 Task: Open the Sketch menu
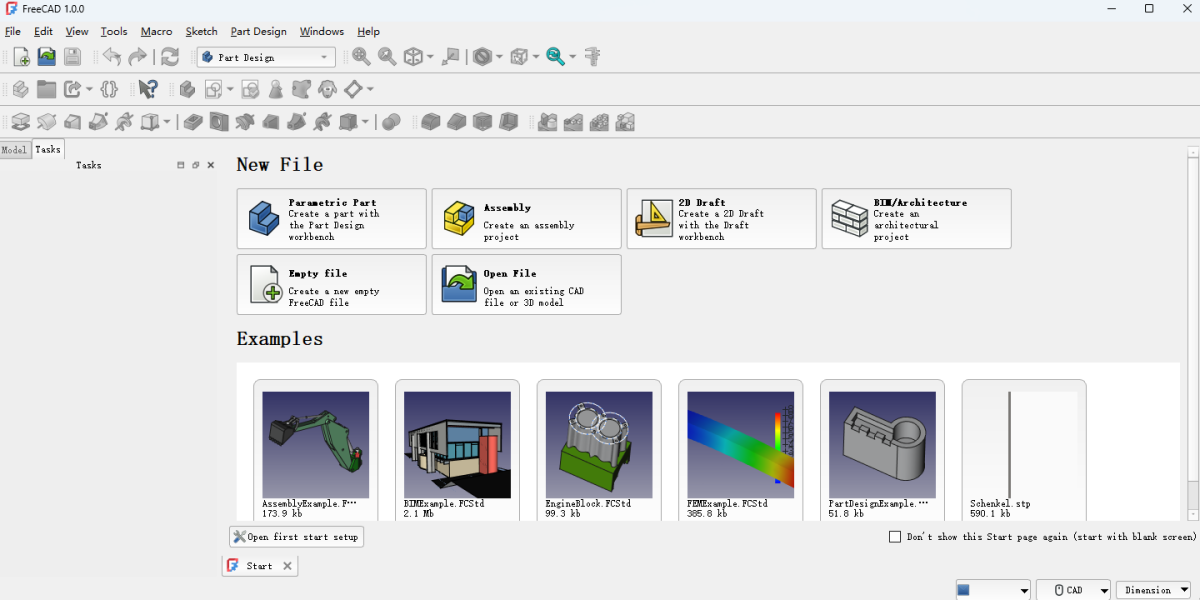point(201,32)
